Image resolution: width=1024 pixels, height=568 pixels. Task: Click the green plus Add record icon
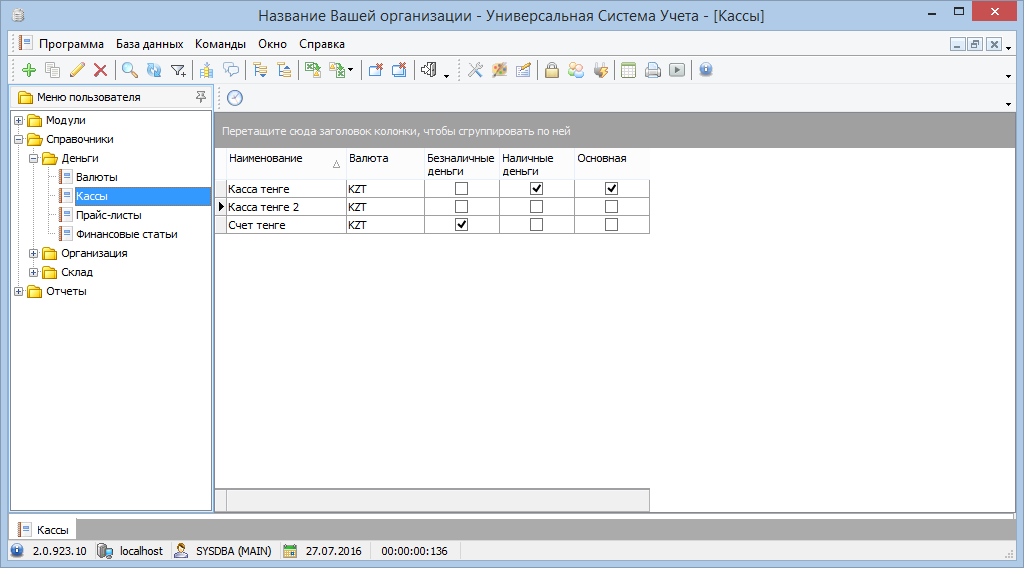point(28,70)
